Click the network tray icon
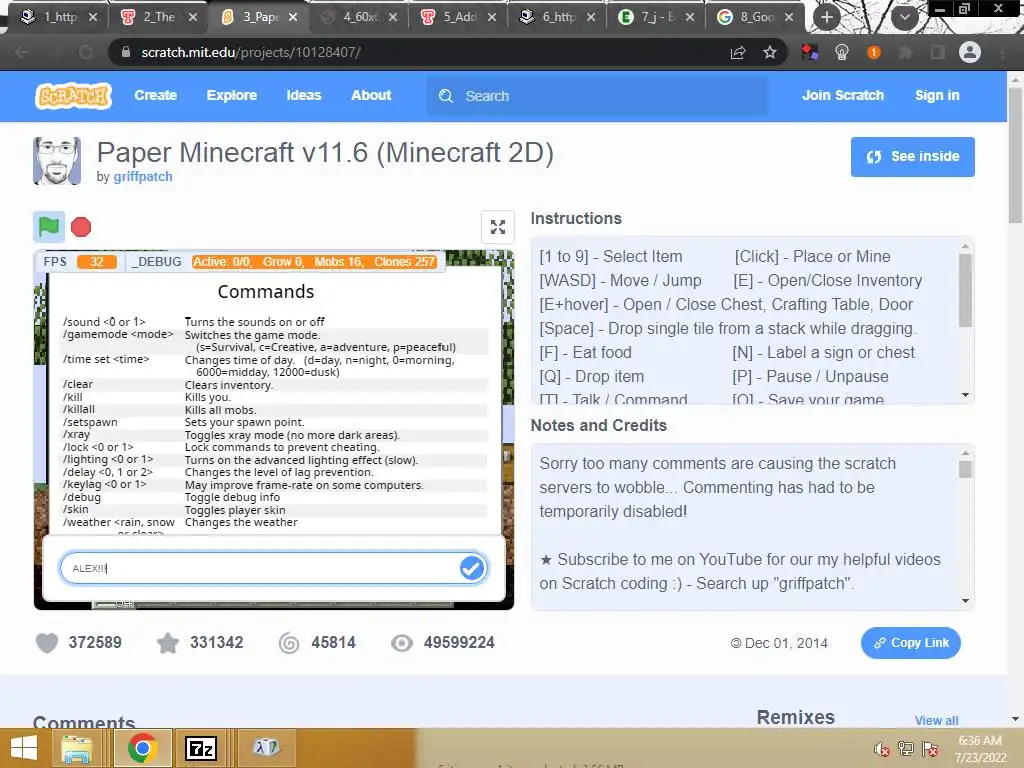The image size is (1024, 768). coord(906,749)
